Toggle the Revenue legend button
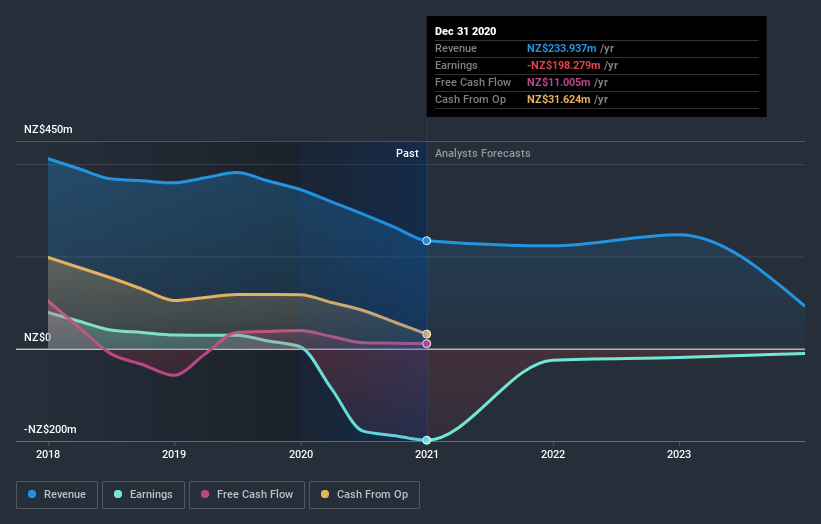821x524 pixels. [x=57, y=495]
